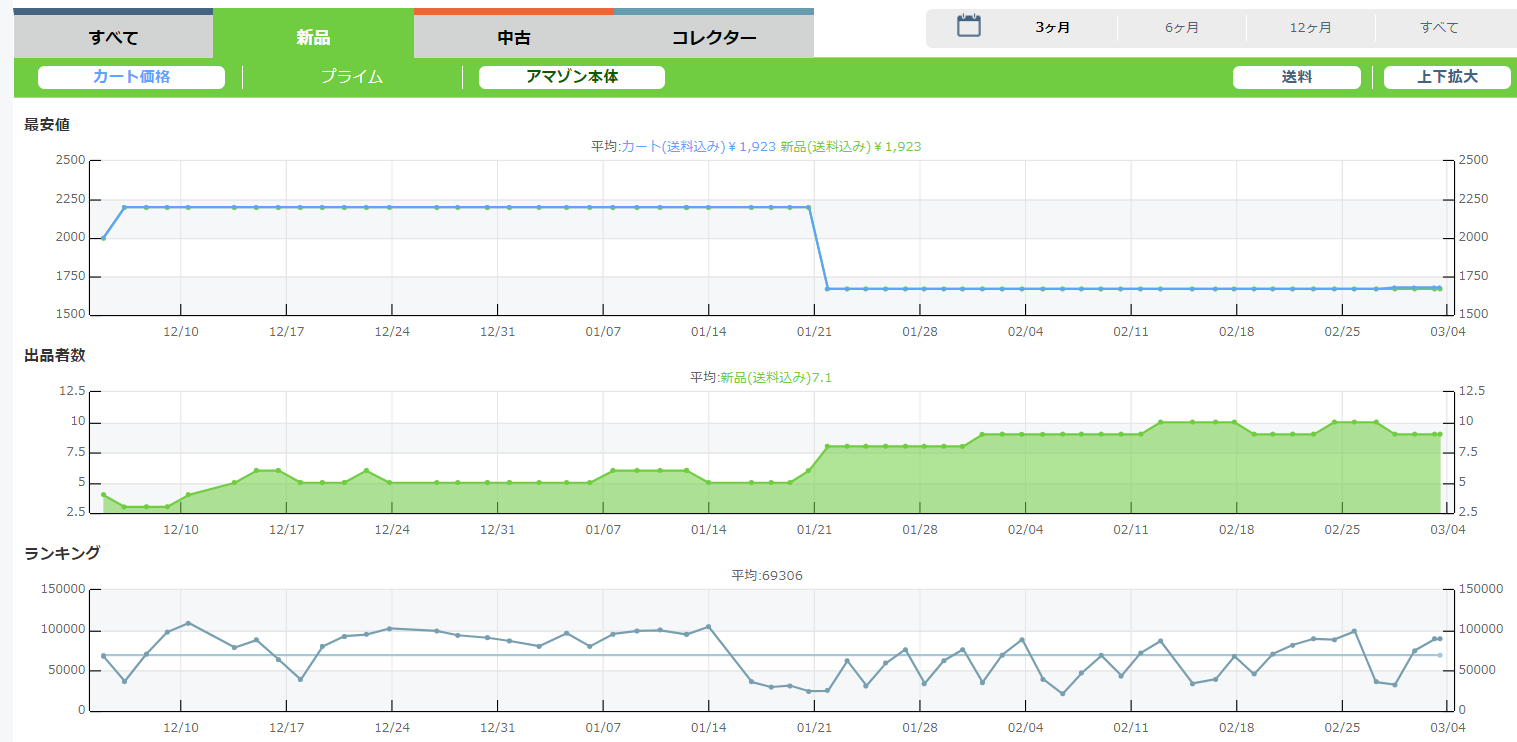Select the 新品 tab
Screen dimensions: 1517x742
[x=313, y=38]
